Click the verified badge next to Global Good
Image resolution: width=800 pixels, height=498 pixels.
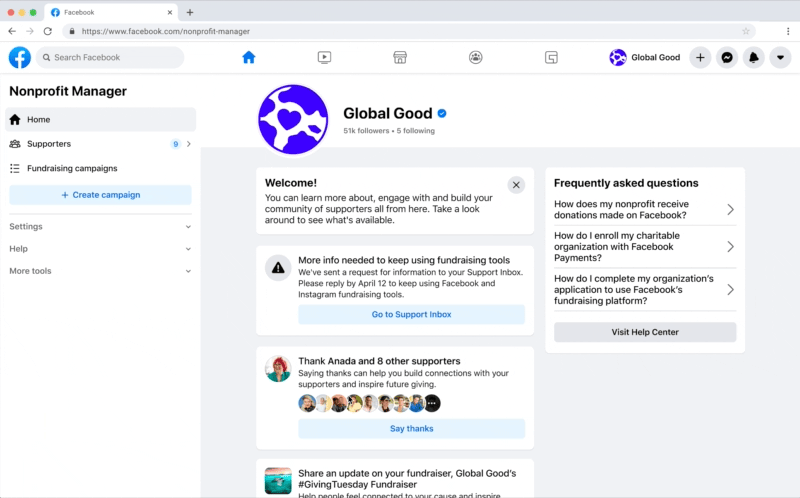coord(442,113)
